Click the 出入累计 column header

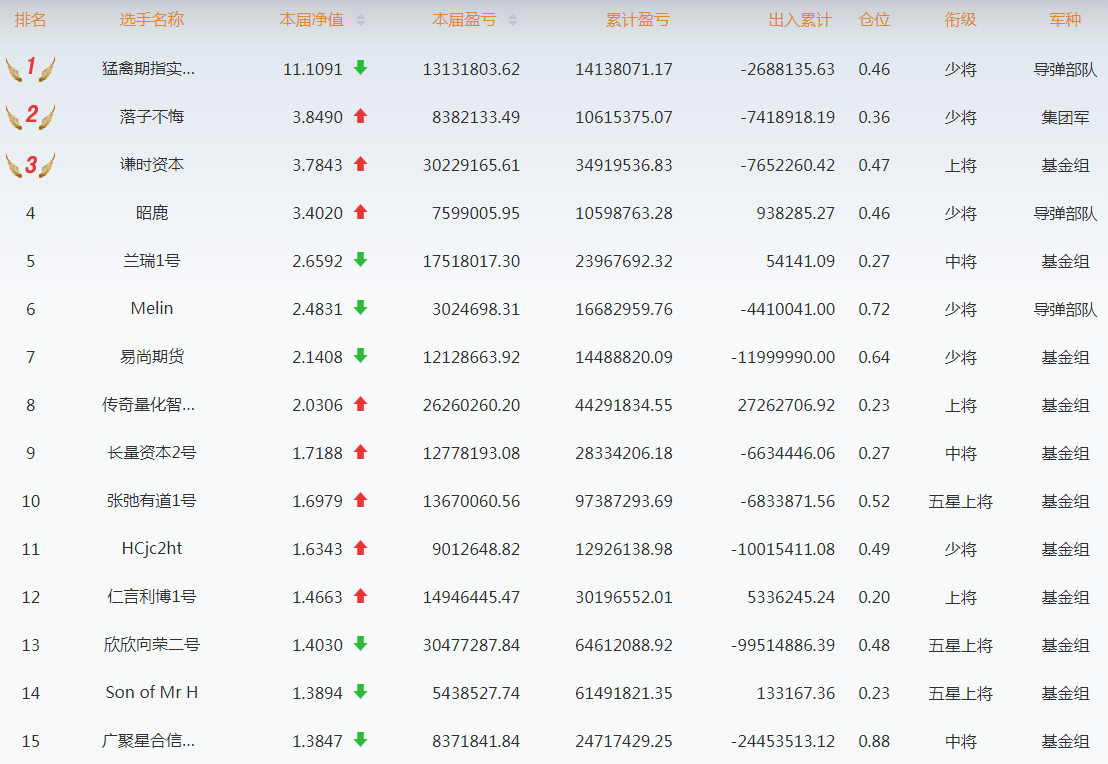click(x=800, y=20)
